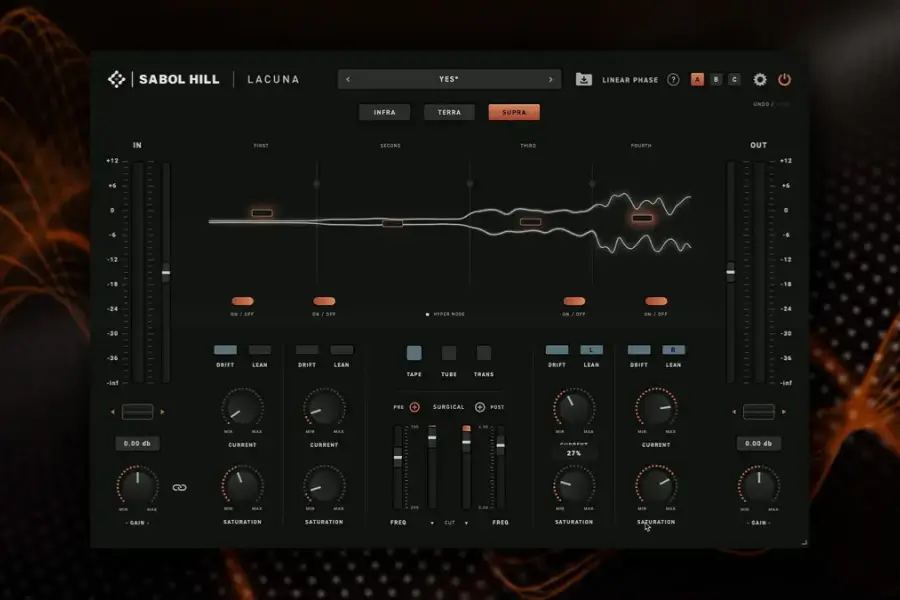Click the output 0.00 db value field
The image size is (900, 600).
pos(759,443)
